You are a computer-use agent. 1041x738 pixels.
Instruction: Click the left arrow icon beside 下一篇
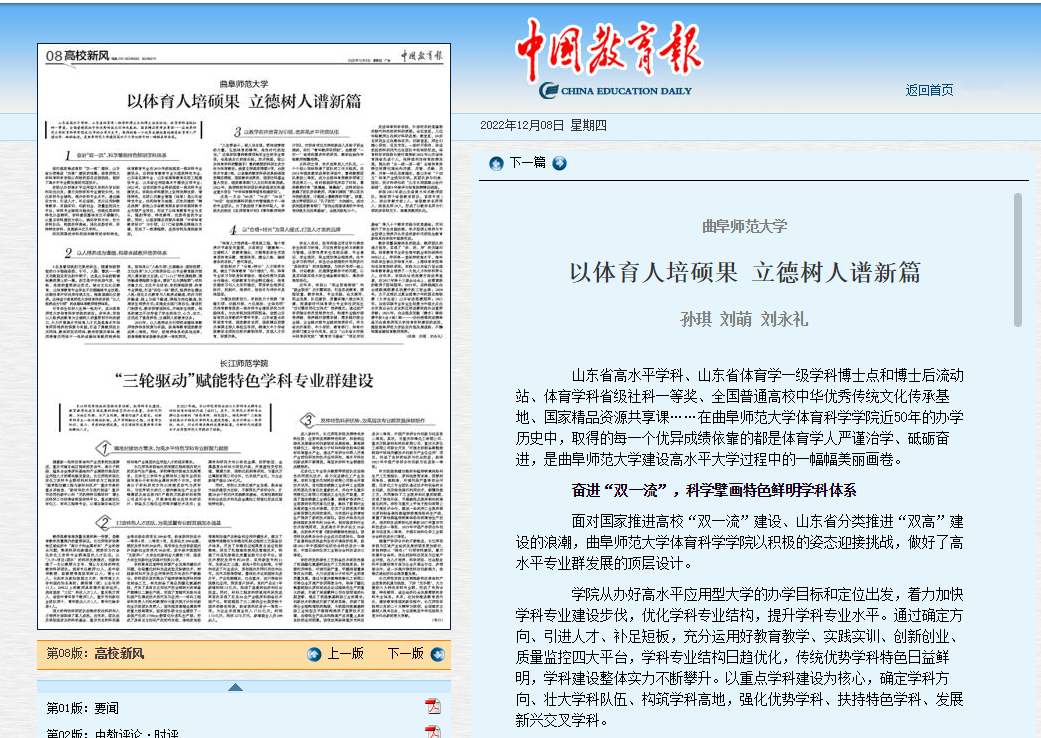pyautogui.click(x=496, y=163)
